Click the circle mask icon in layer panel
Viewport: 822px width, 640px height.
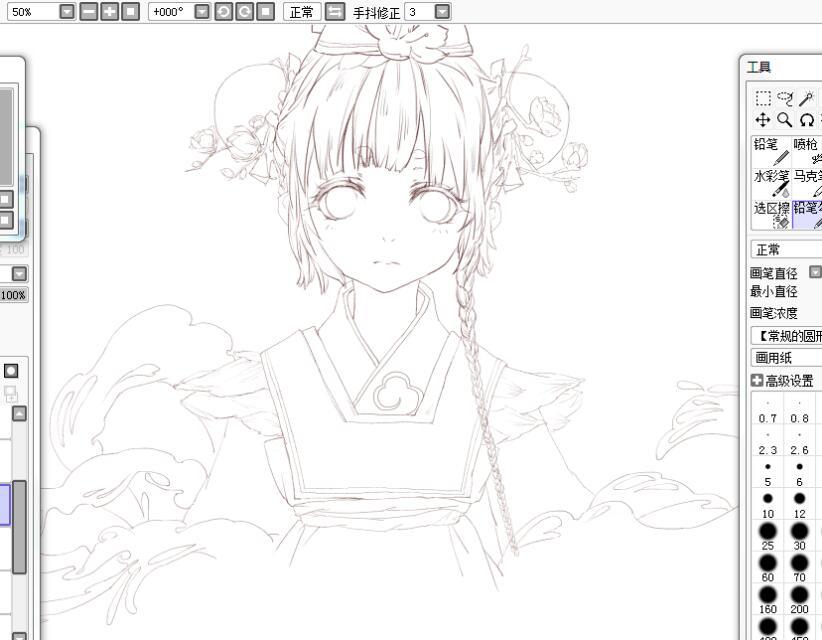pyautogui.click(x=11, y=371)
